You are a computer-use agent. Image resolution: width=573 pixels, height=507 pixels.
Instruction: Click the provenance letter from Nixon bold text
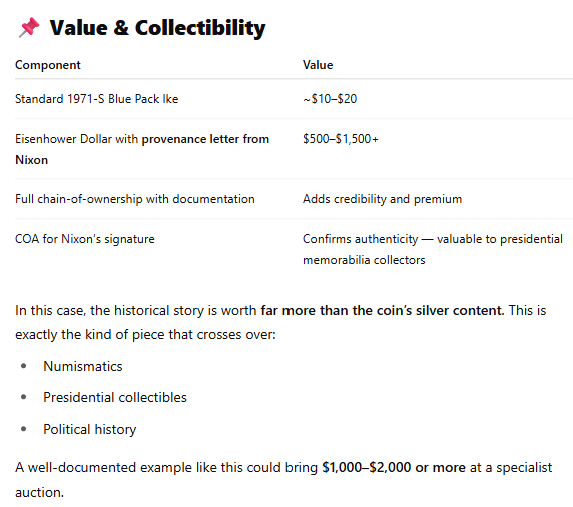click(x=142, y=149)
